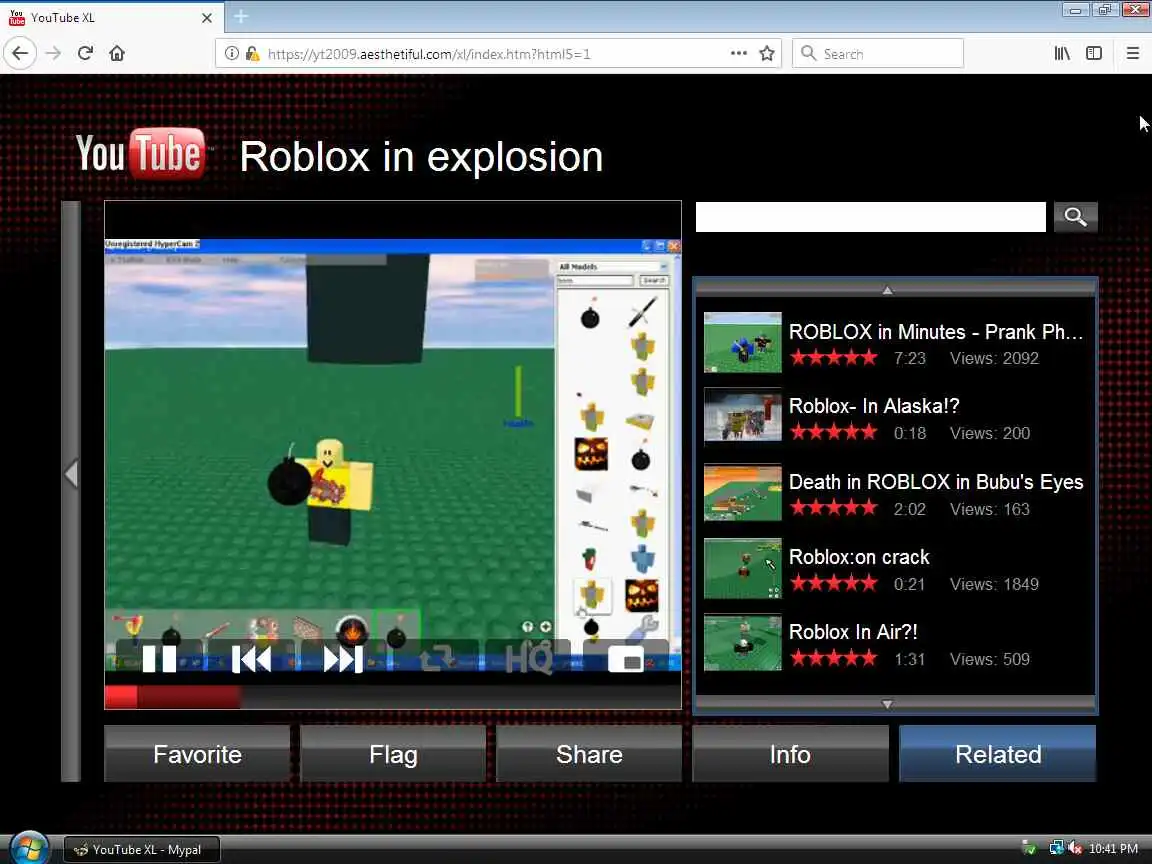Open the Share tab
The height and width of the screenshot is (864, 1152).
[589, 754]
